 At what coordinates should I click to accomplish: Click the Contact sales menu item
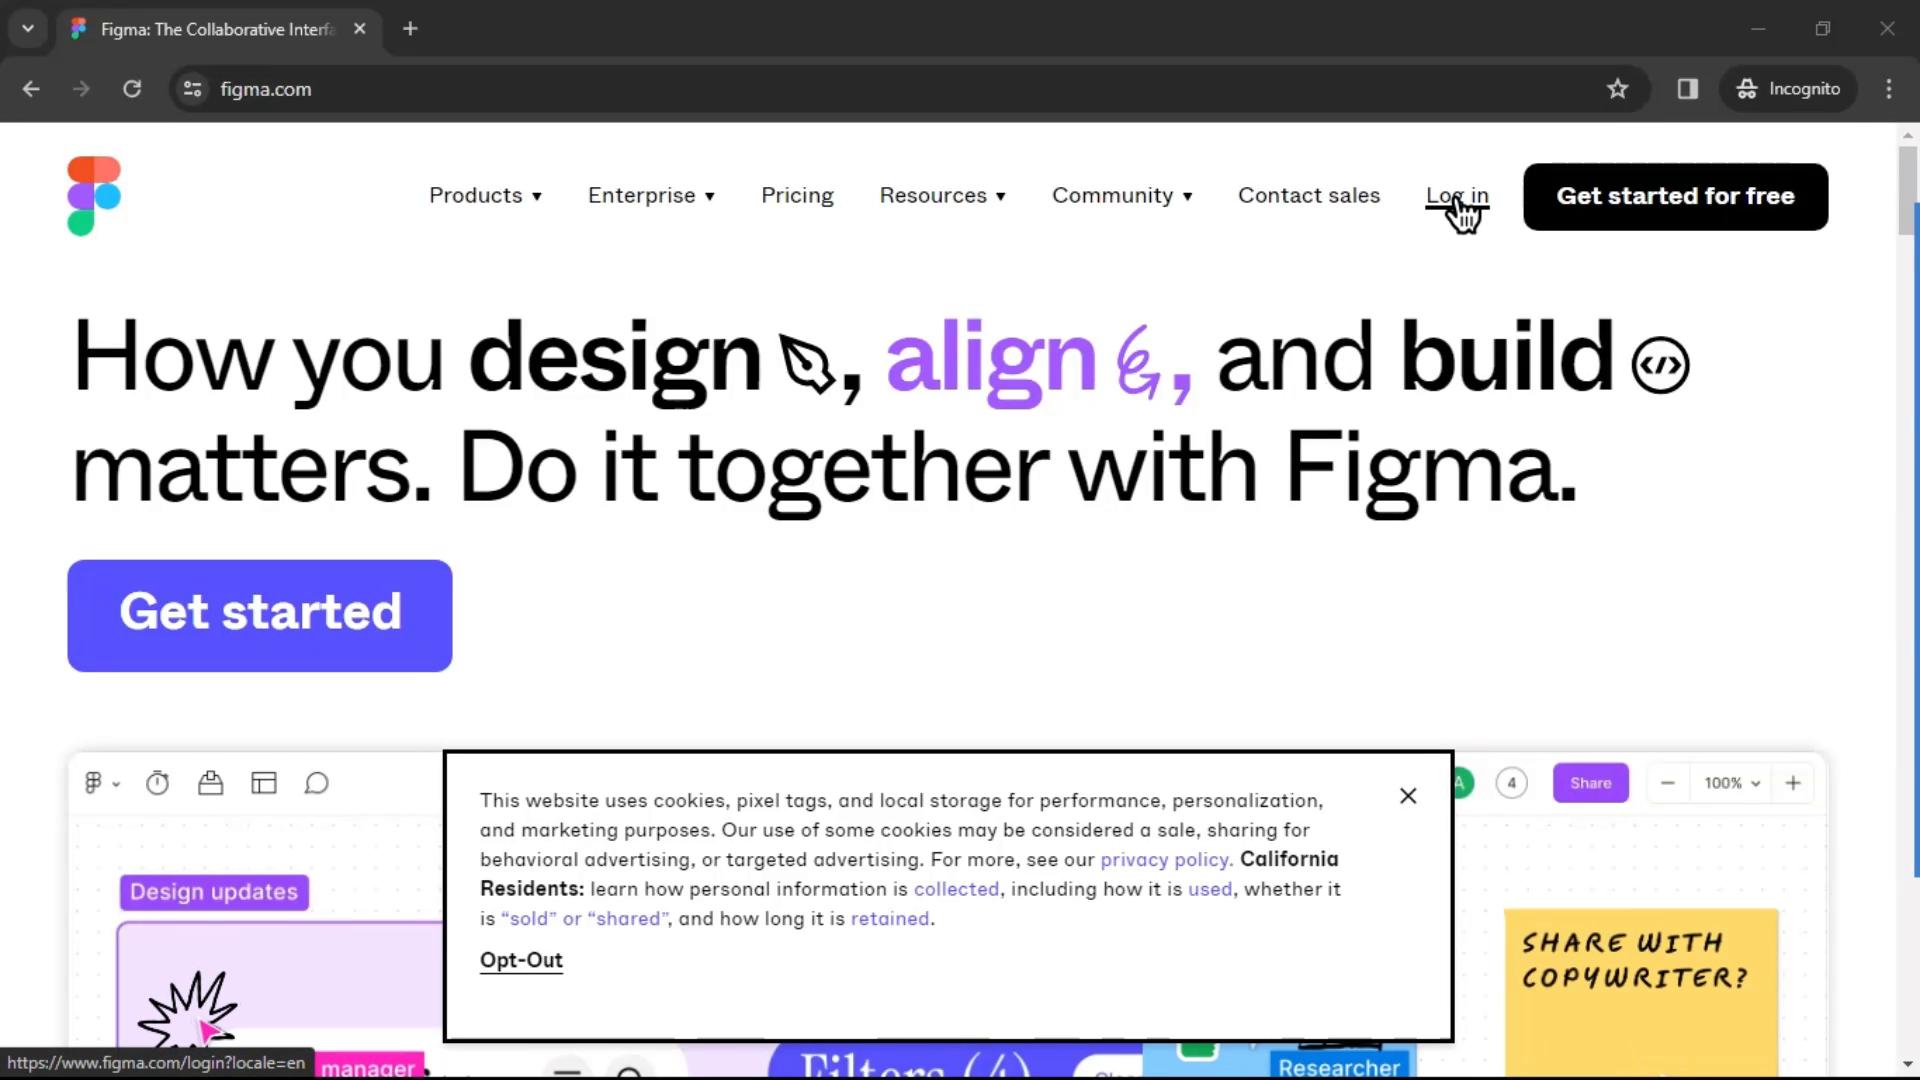[x=1309, y=195]
